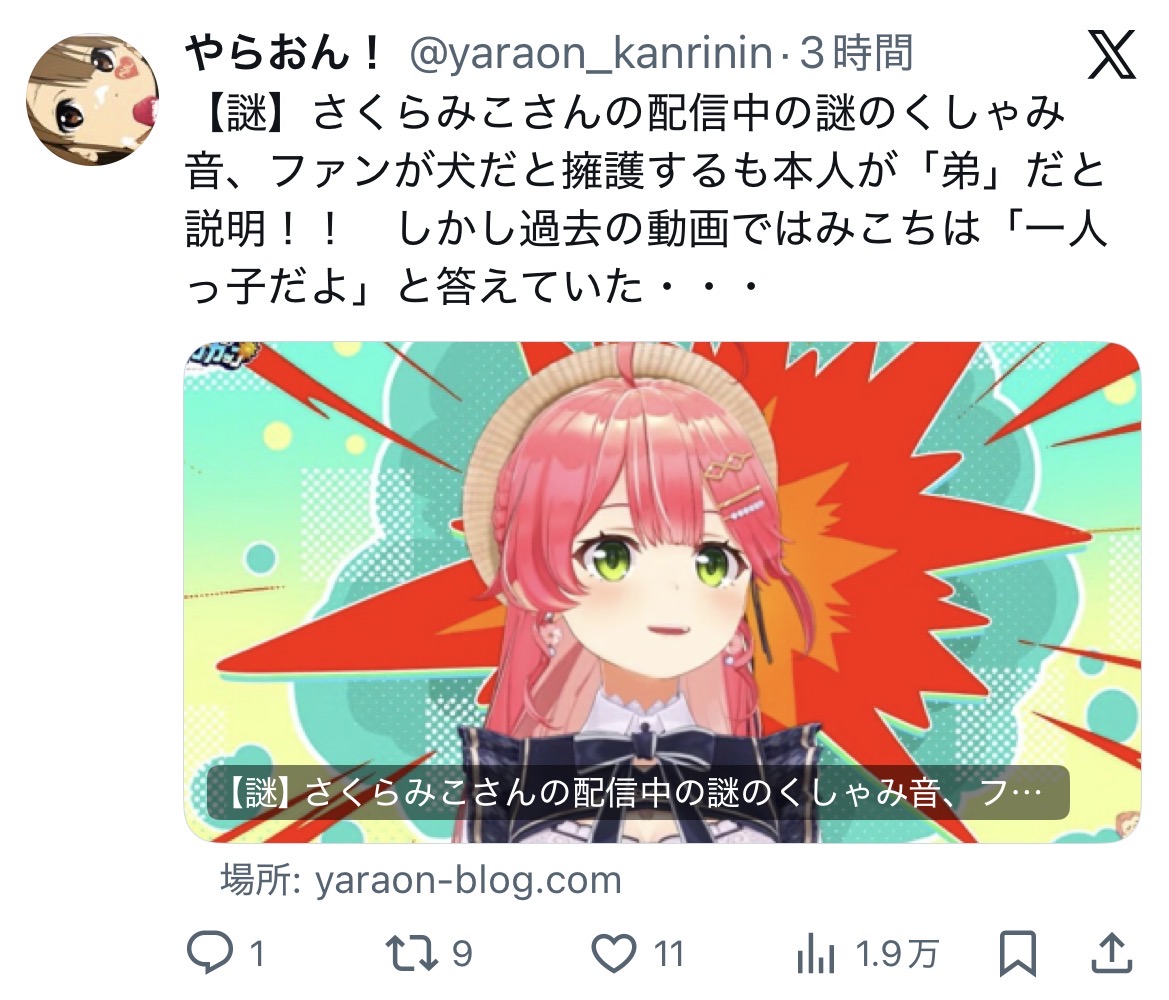Viewport: 1169px width, 1000px height.
Task: Click the like count 11
Action: pyautogui.click(x=669, y=954)
